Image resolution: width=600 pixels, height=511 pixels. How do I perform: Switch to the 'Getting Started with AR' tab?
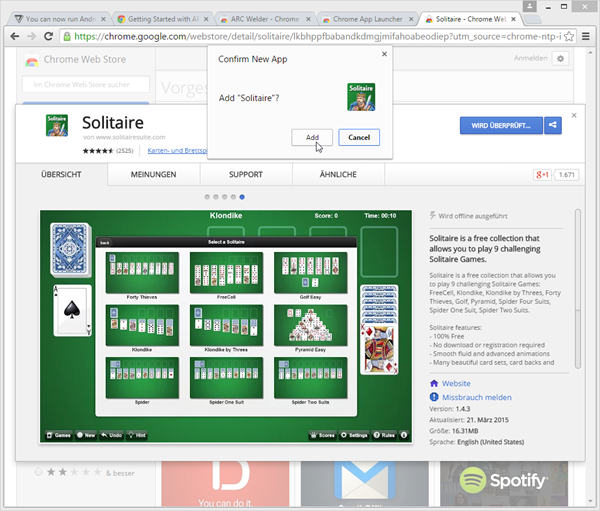click(163, 19)
